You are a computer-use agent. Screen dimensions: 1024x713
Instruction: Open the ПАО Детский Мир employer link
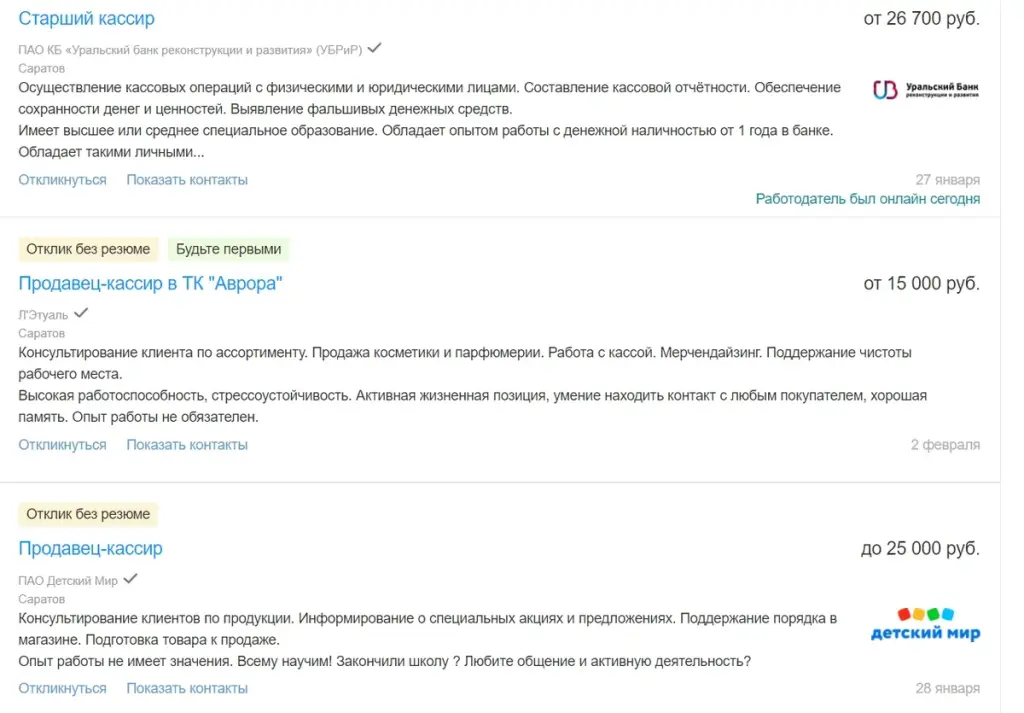pos(68,580)
